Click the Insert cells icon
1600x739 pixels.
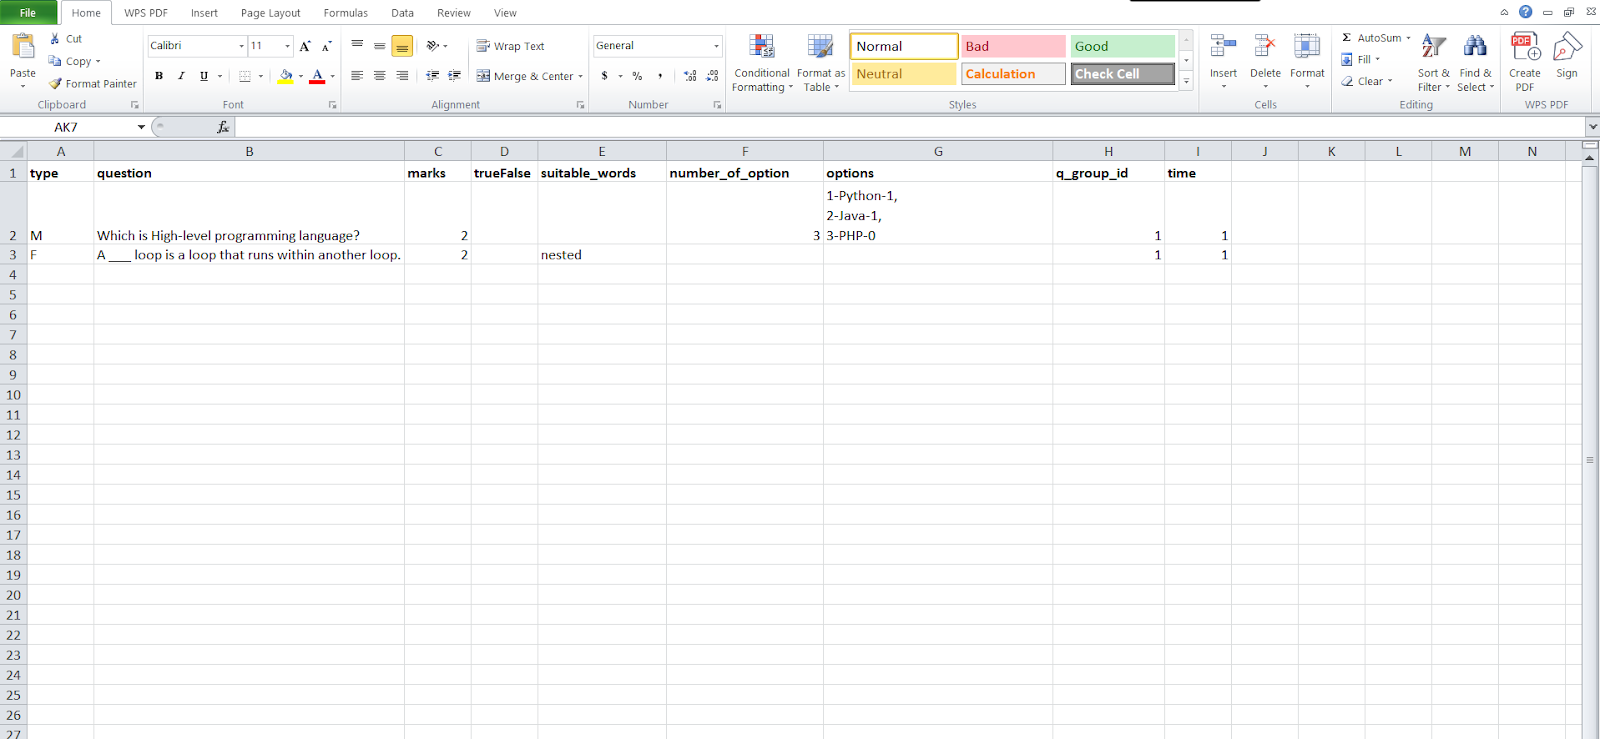click(x=1223, y=47)
